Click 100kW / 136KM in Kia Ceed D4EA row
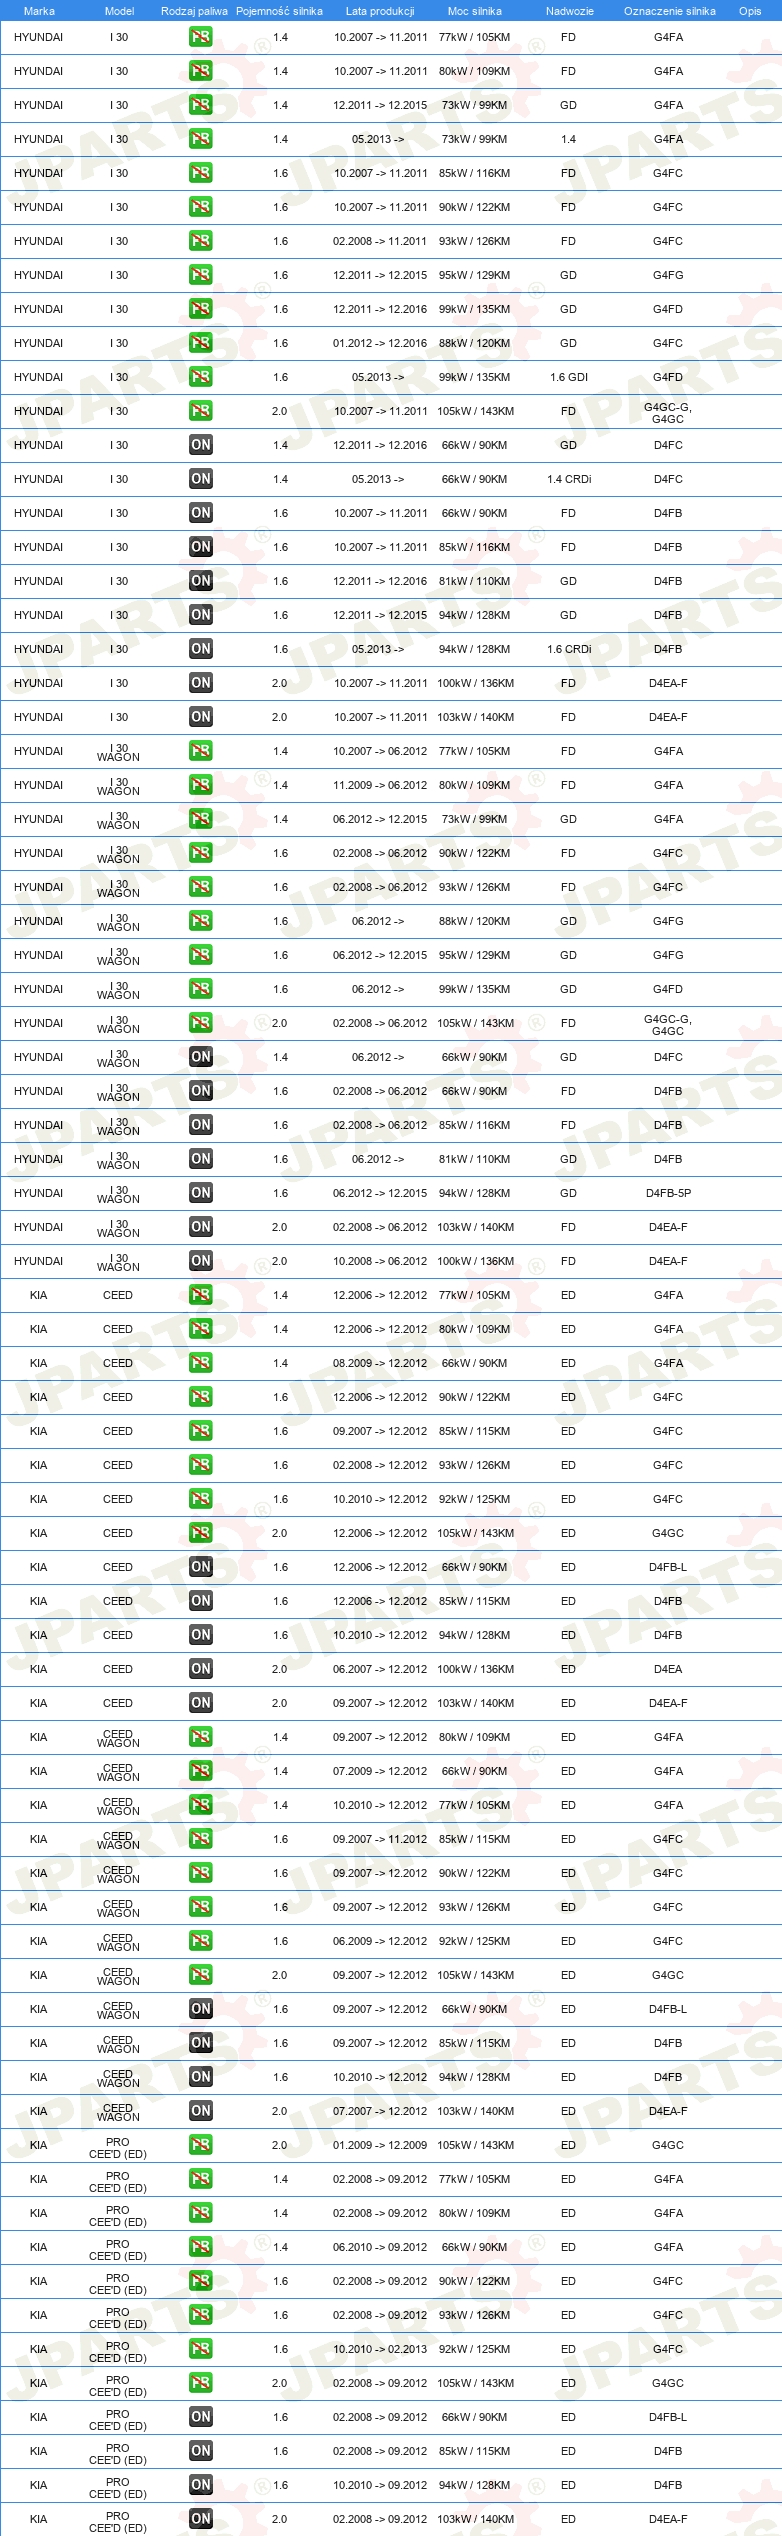This screenshot has height=2536, width=782. tap(476, 1669)
